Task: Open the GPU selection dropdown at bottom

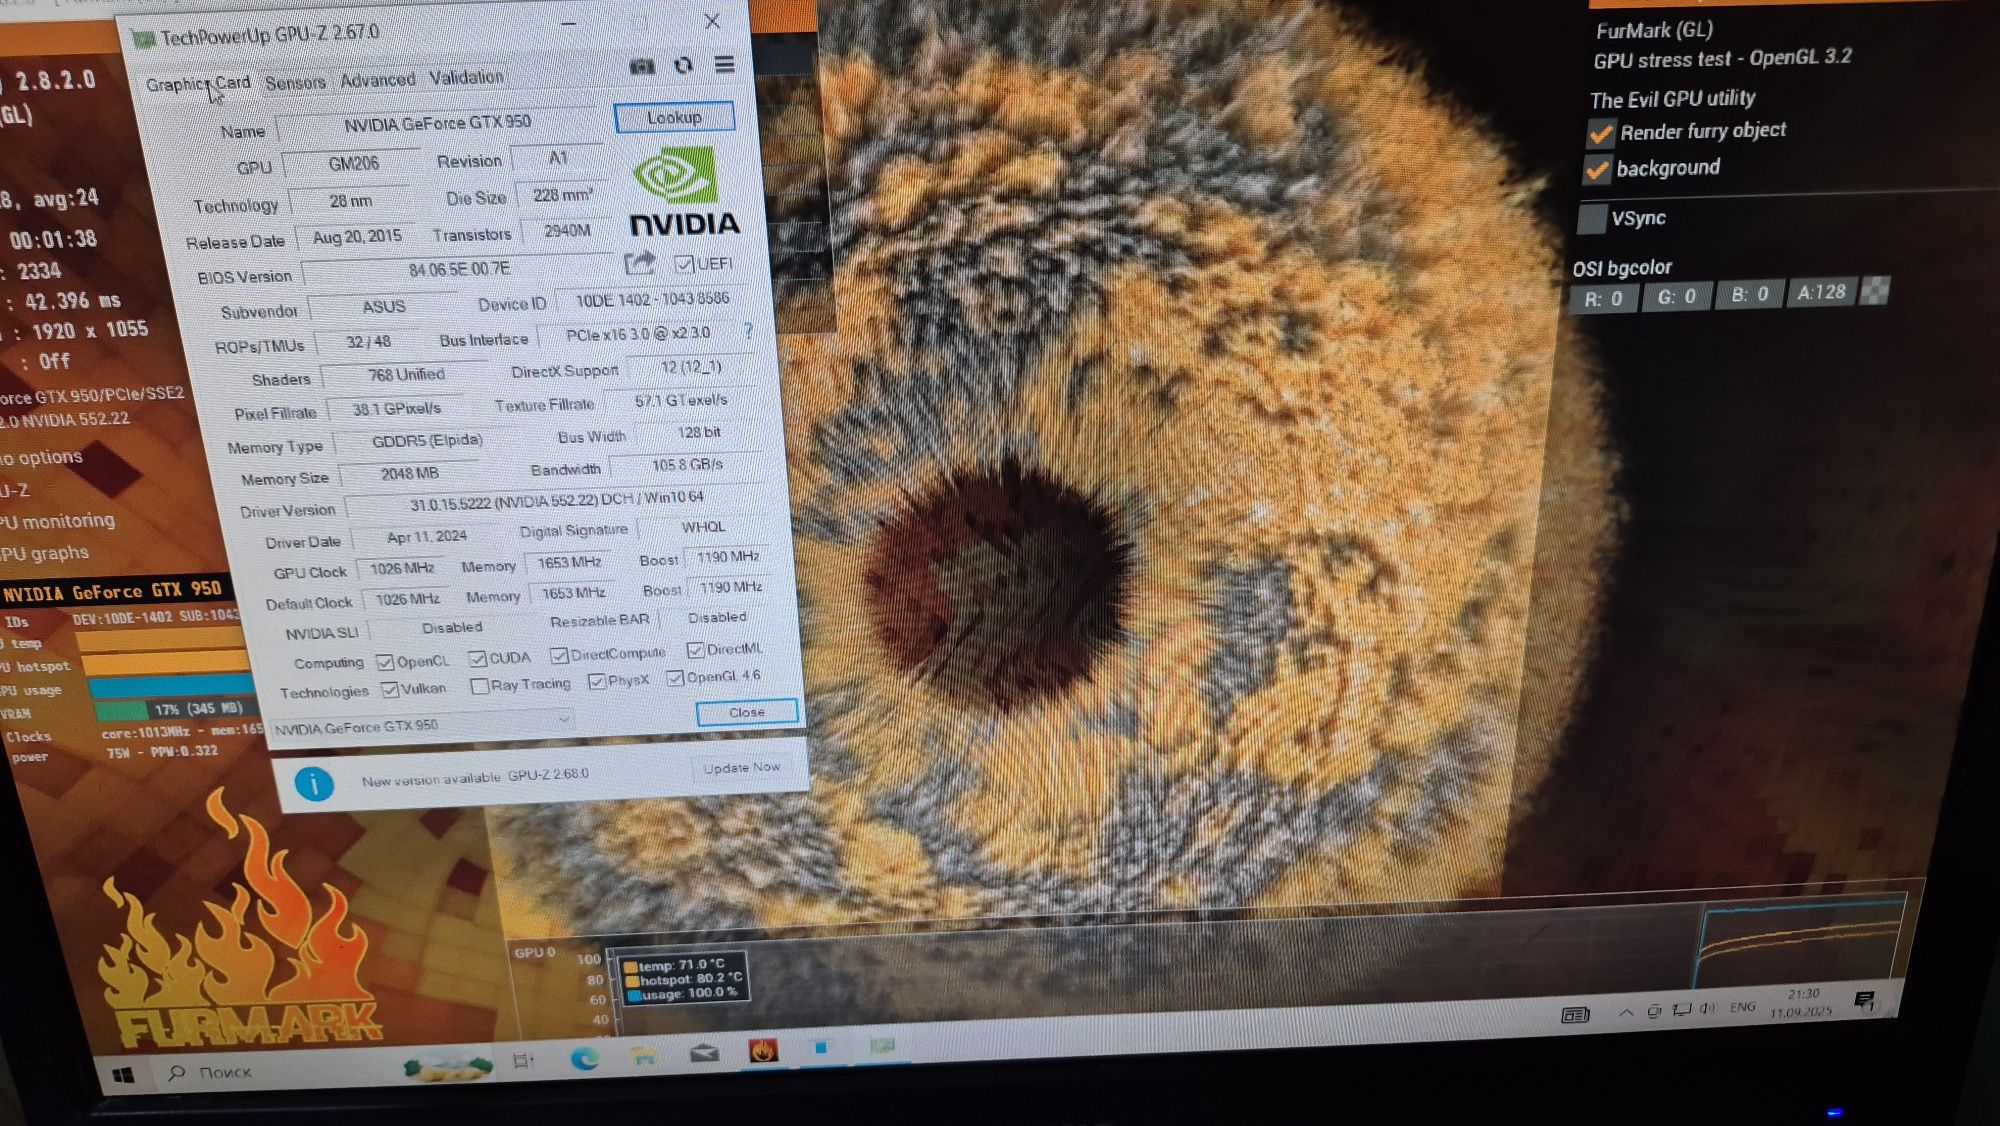Action: click(422, 724)
